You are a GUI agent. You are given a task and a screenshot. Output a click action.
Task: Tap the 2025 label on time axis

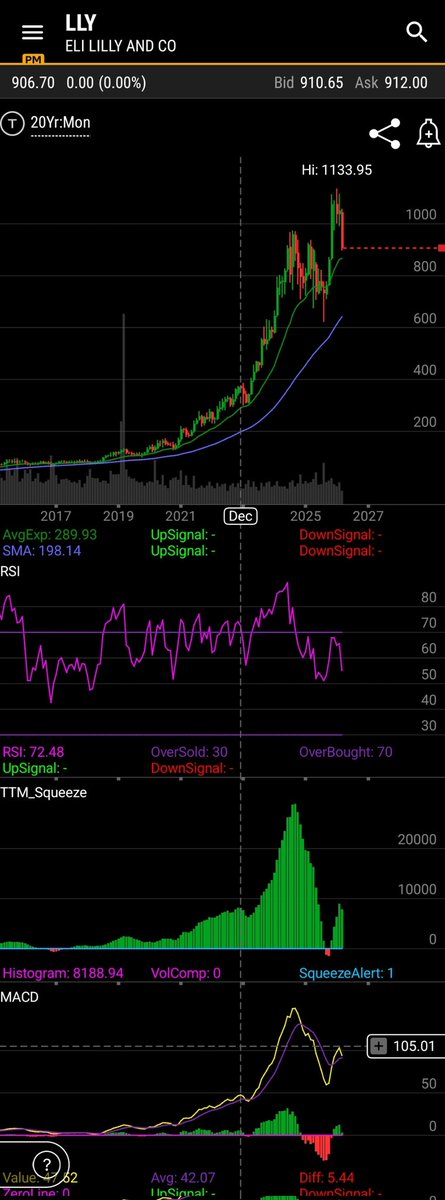(304, 516)
